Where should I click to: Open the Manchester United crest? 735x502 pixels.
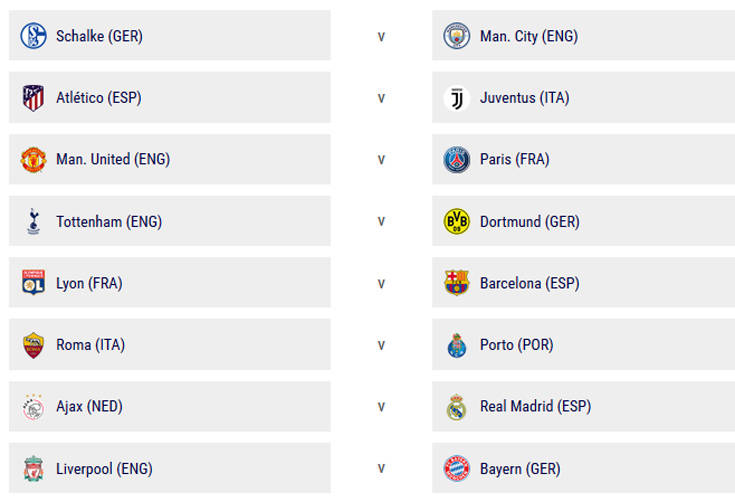[x=33, y=160]
